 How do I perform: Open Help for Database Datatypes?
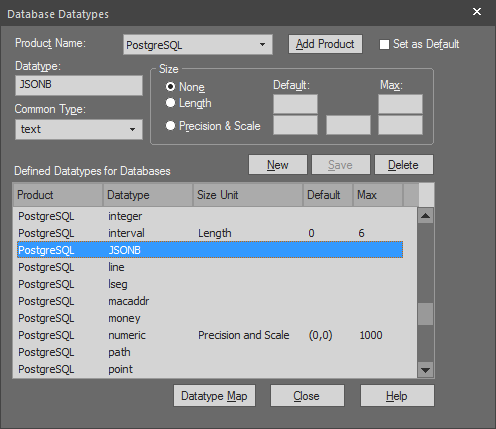pos(397,396)
